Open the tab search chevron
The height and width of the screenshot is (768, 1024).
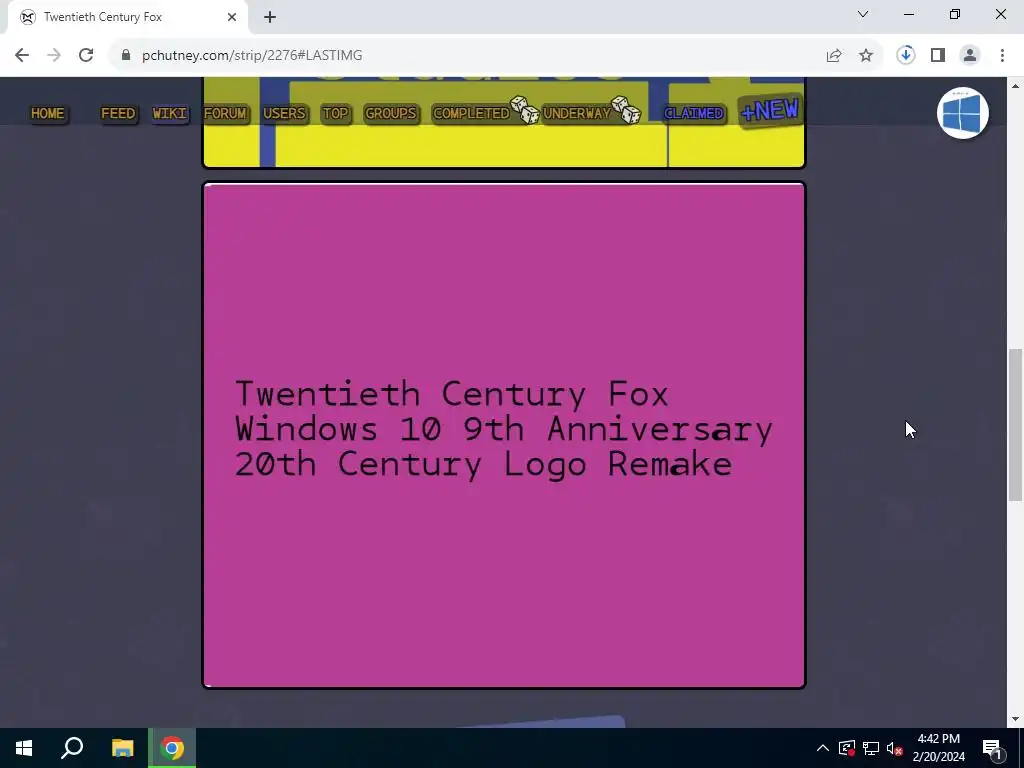[863, 14]
